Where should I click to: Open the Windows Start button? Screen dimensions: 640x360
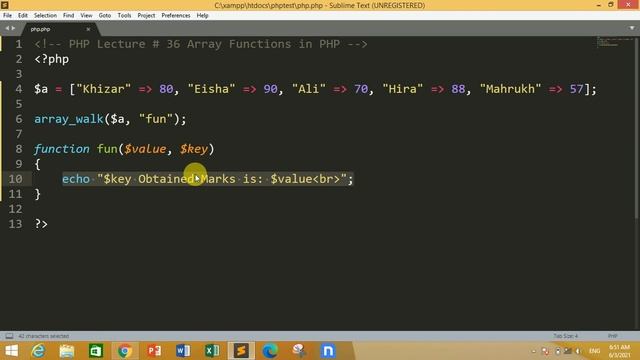pyautogui.click(x=11, y=351)
